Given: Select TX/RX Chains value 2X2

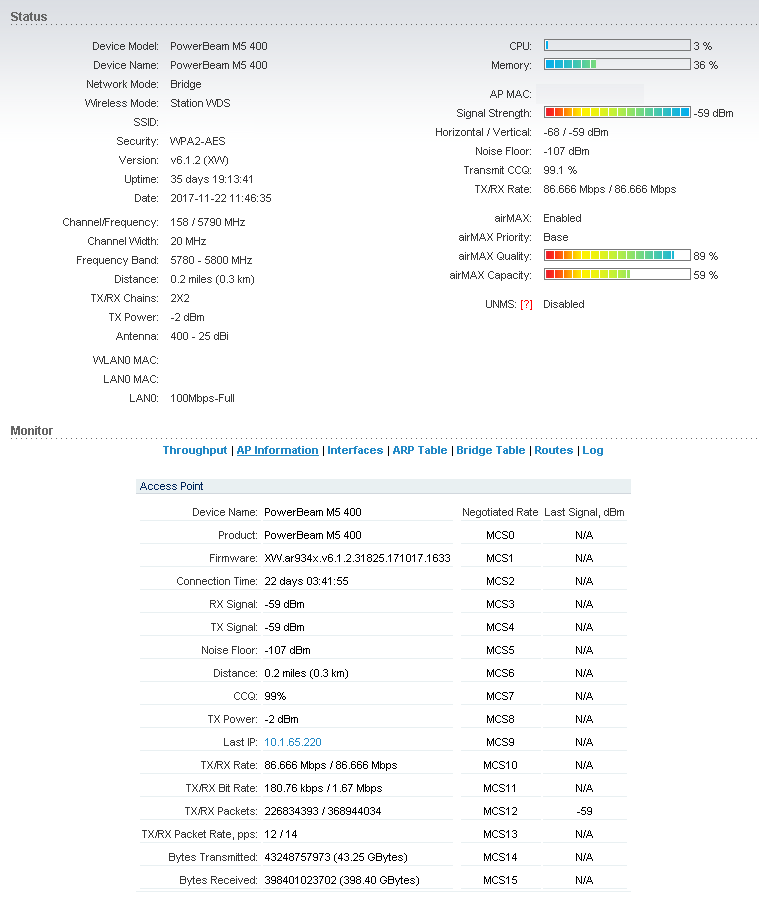Looking at the screenshot, I should pyautogui.click(x=179, y=298).
